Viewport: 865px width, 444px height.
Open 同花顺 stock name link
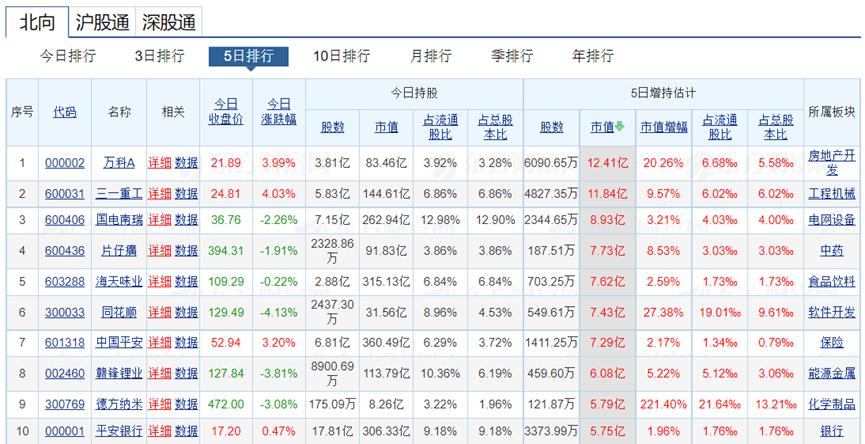coord(119,312)
